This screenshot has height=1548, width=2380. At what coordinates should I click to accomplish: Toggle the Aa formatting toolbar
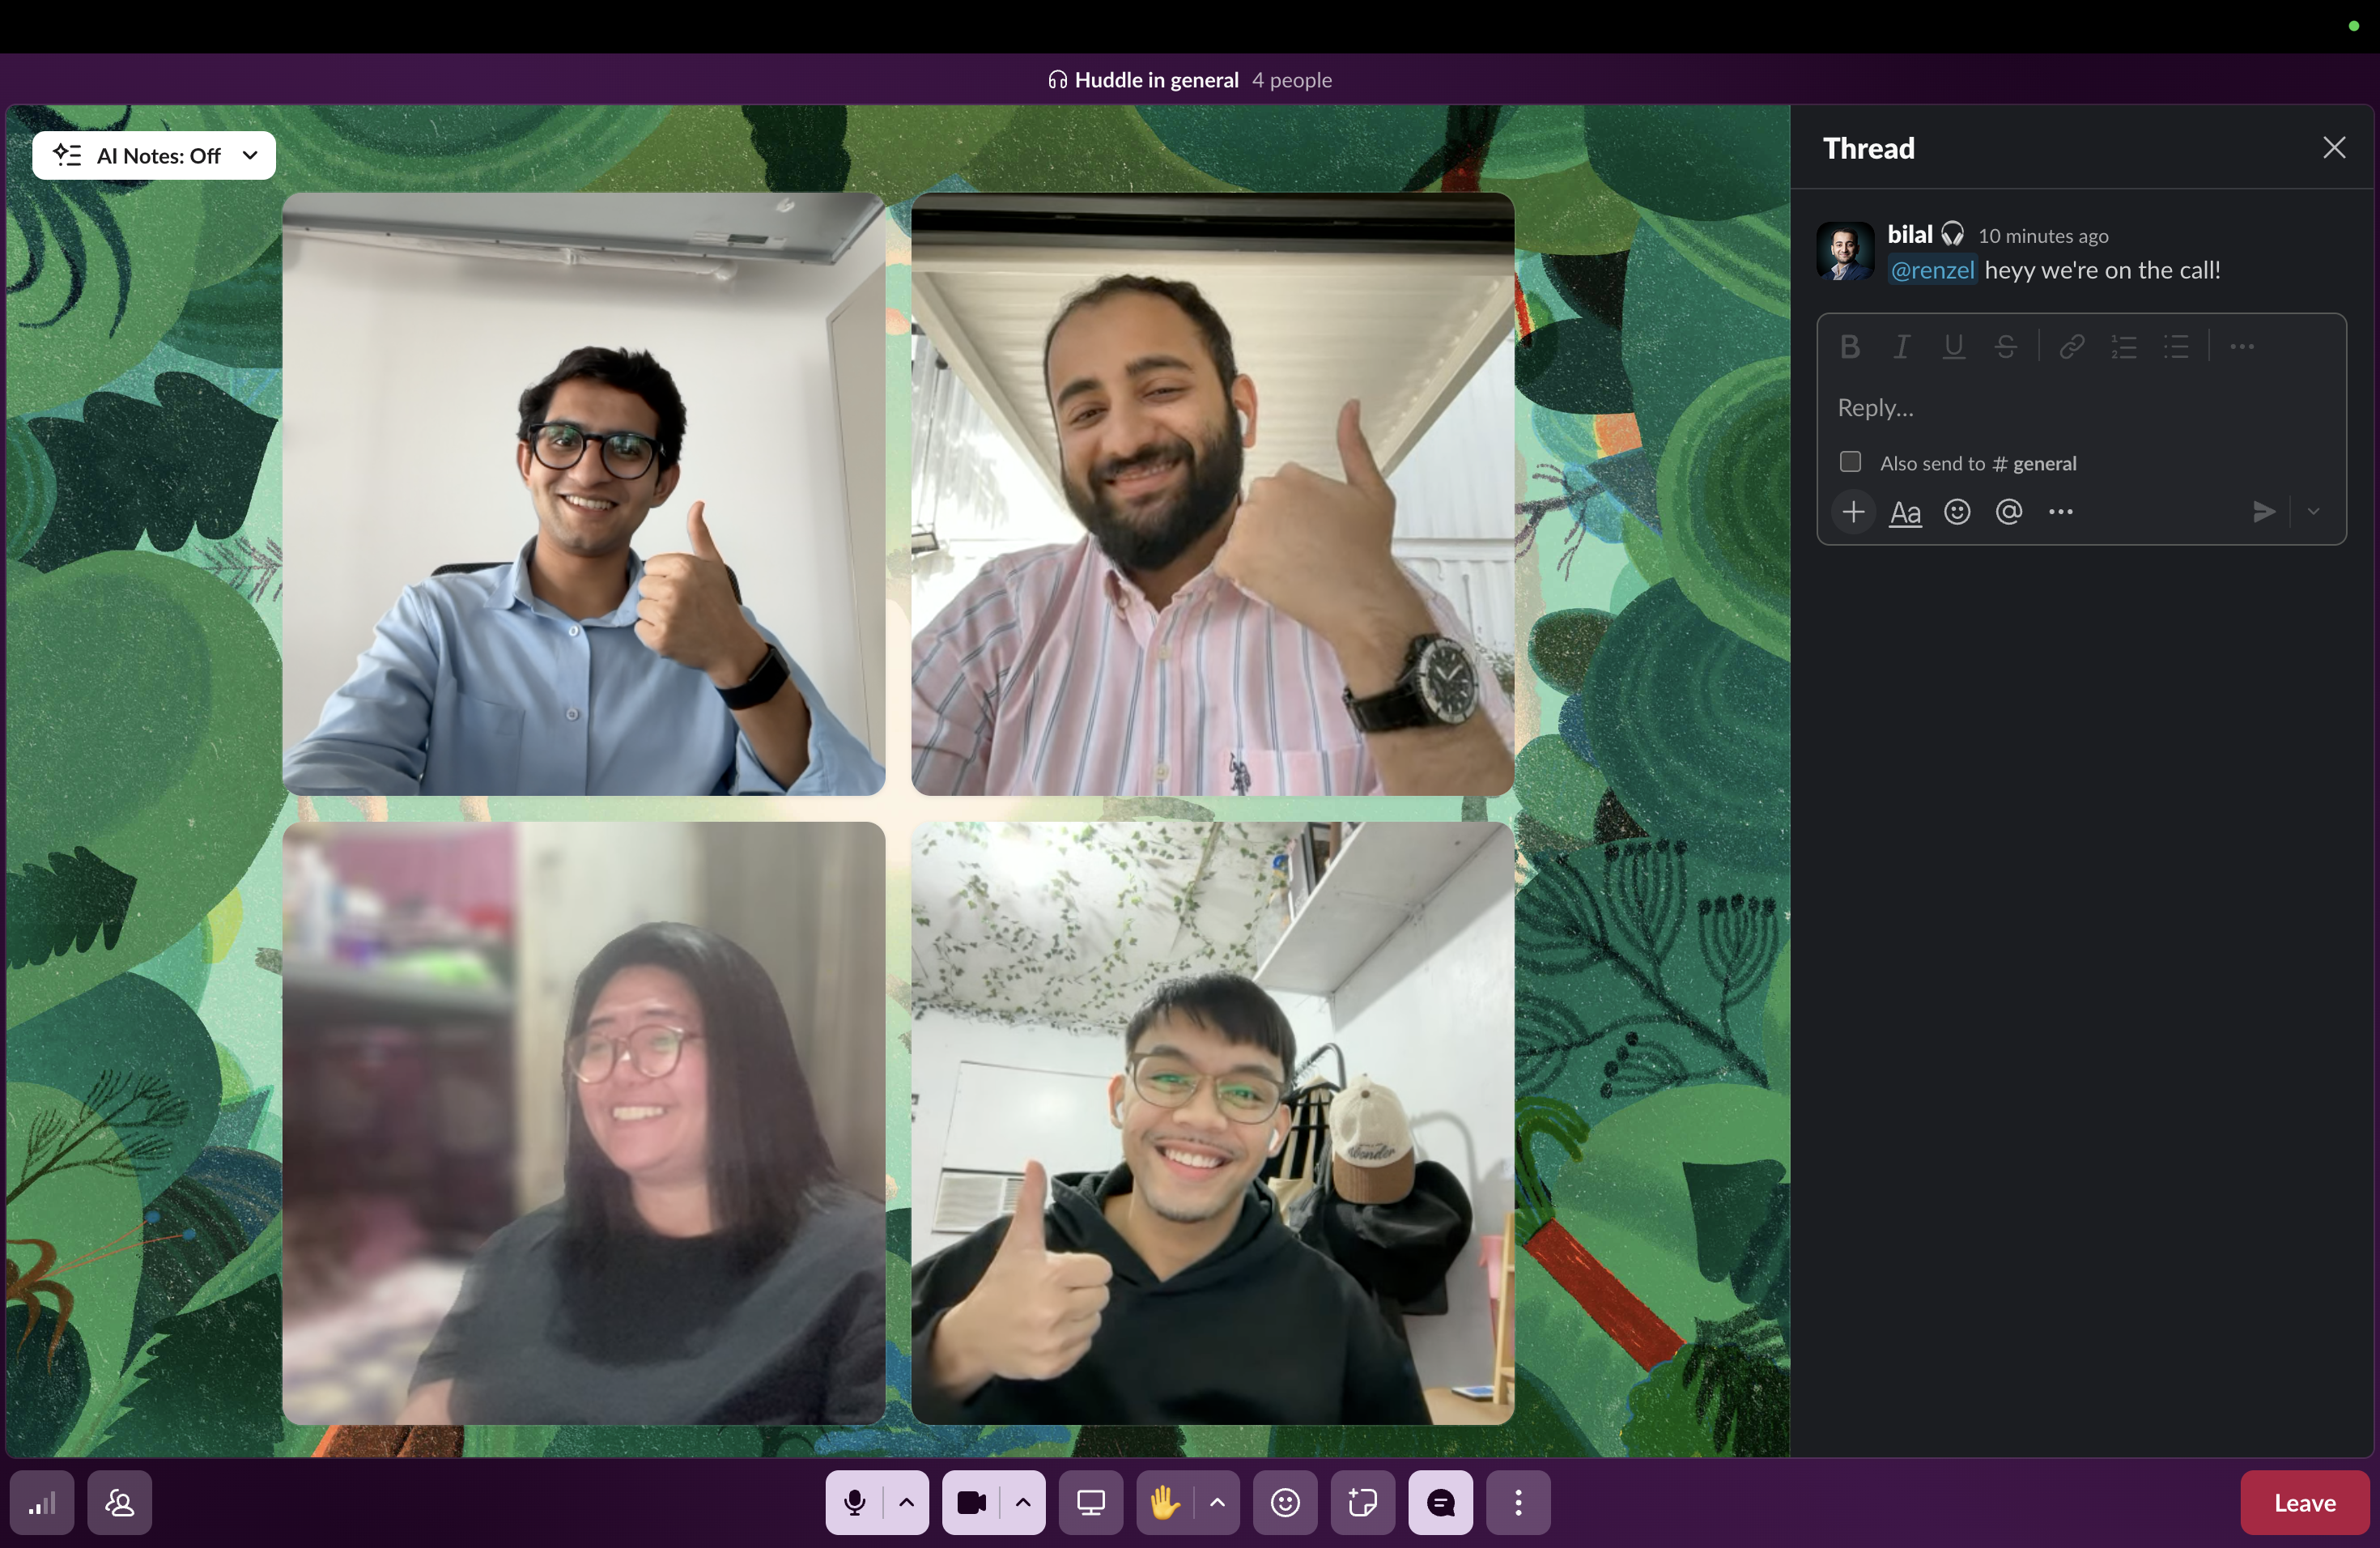(x=1905, y=512)
